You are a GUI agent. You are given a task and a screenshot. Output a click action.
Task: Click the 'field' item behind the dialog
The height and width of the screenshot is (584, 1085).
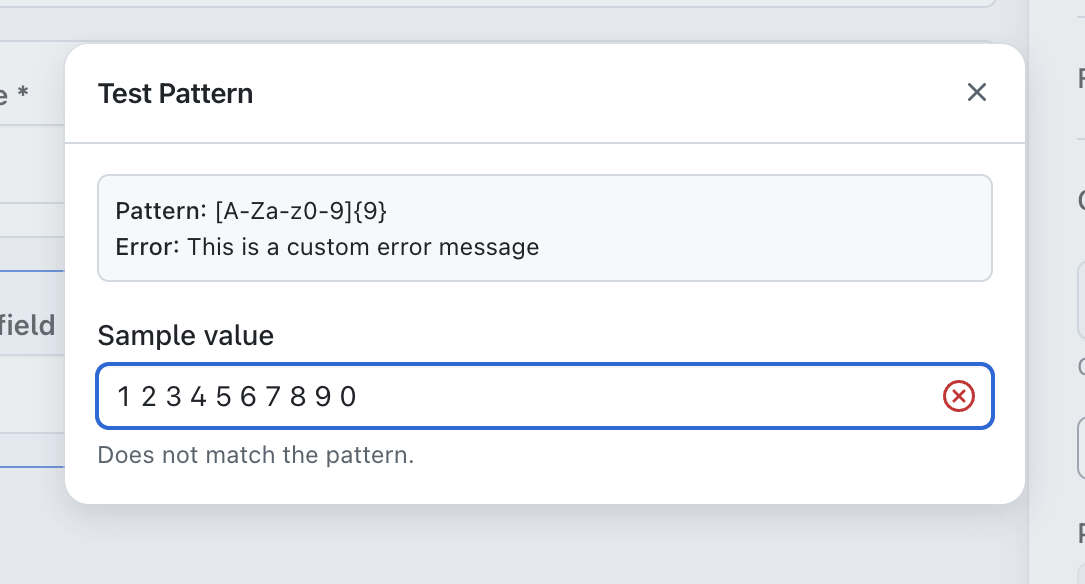coord(28,325)
